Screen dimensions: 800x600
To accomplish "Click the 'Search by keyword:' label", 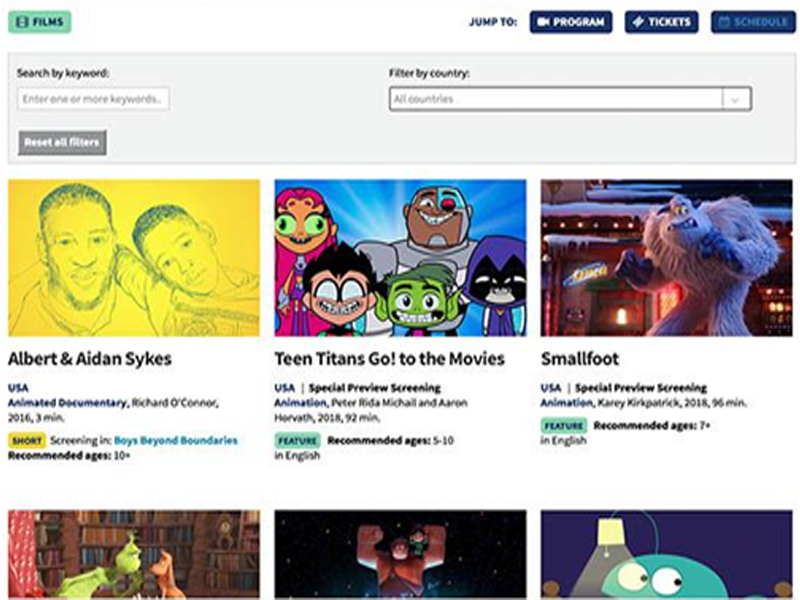I will 63,73.
